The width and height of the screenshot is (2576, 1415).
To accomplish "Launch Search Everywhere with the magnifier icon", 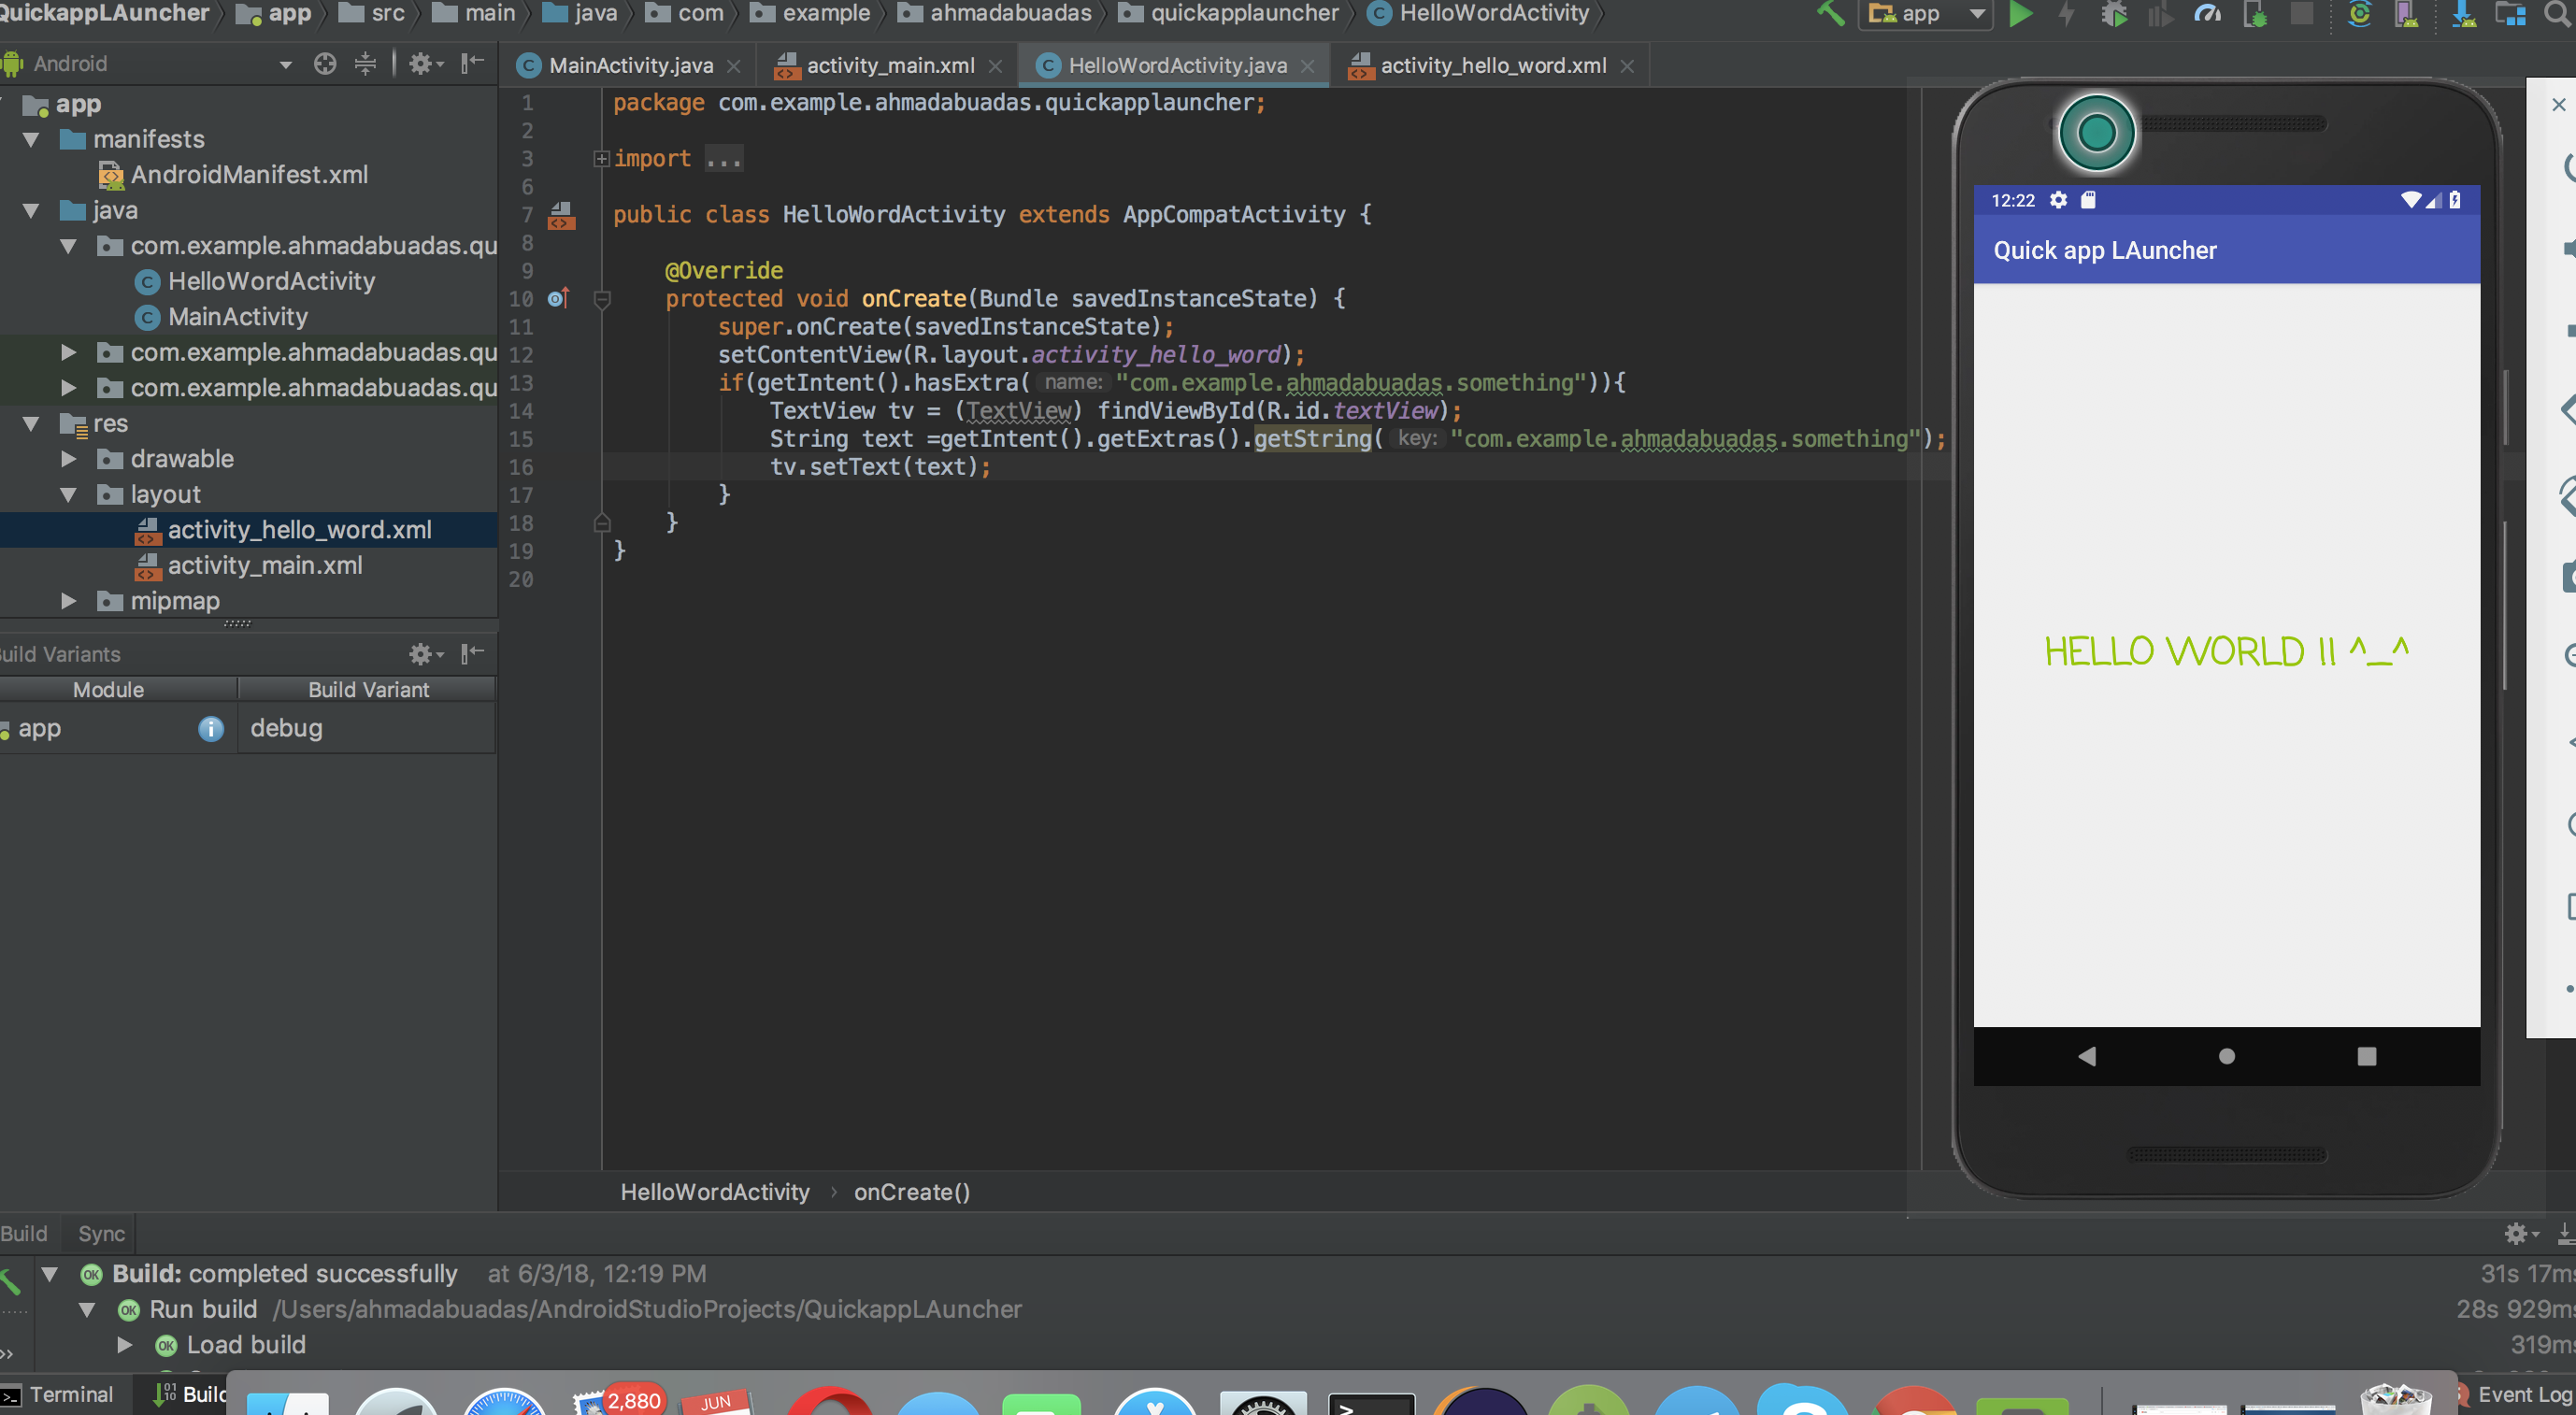I will pos(2558,14).
